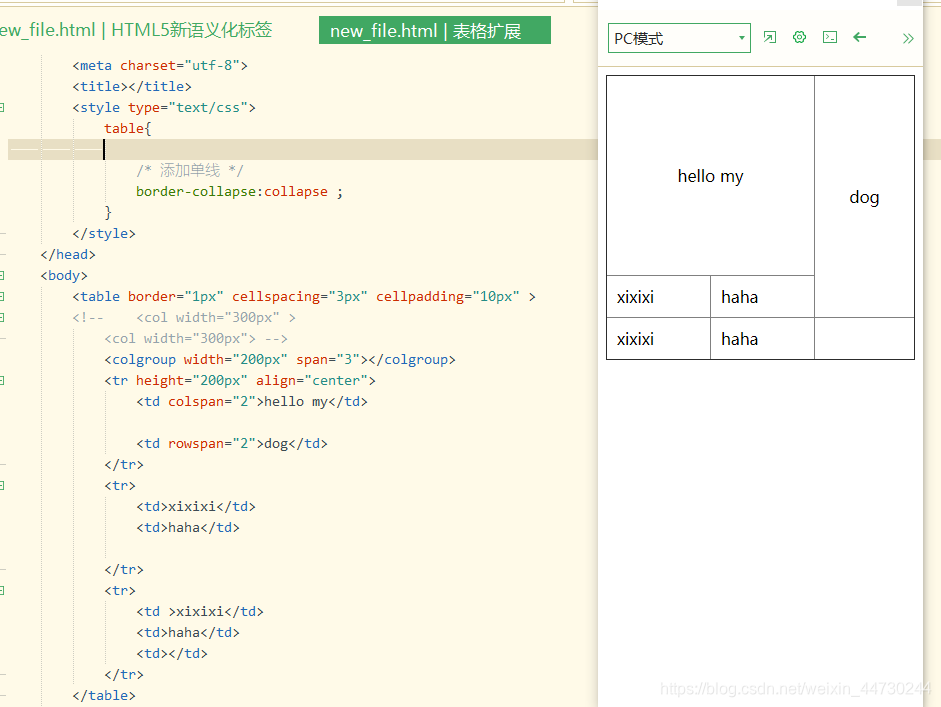The width and height of the screenshot is (941, 707).
Task: Expand preview toolbar with double-chevron icon
Action: 908,38
